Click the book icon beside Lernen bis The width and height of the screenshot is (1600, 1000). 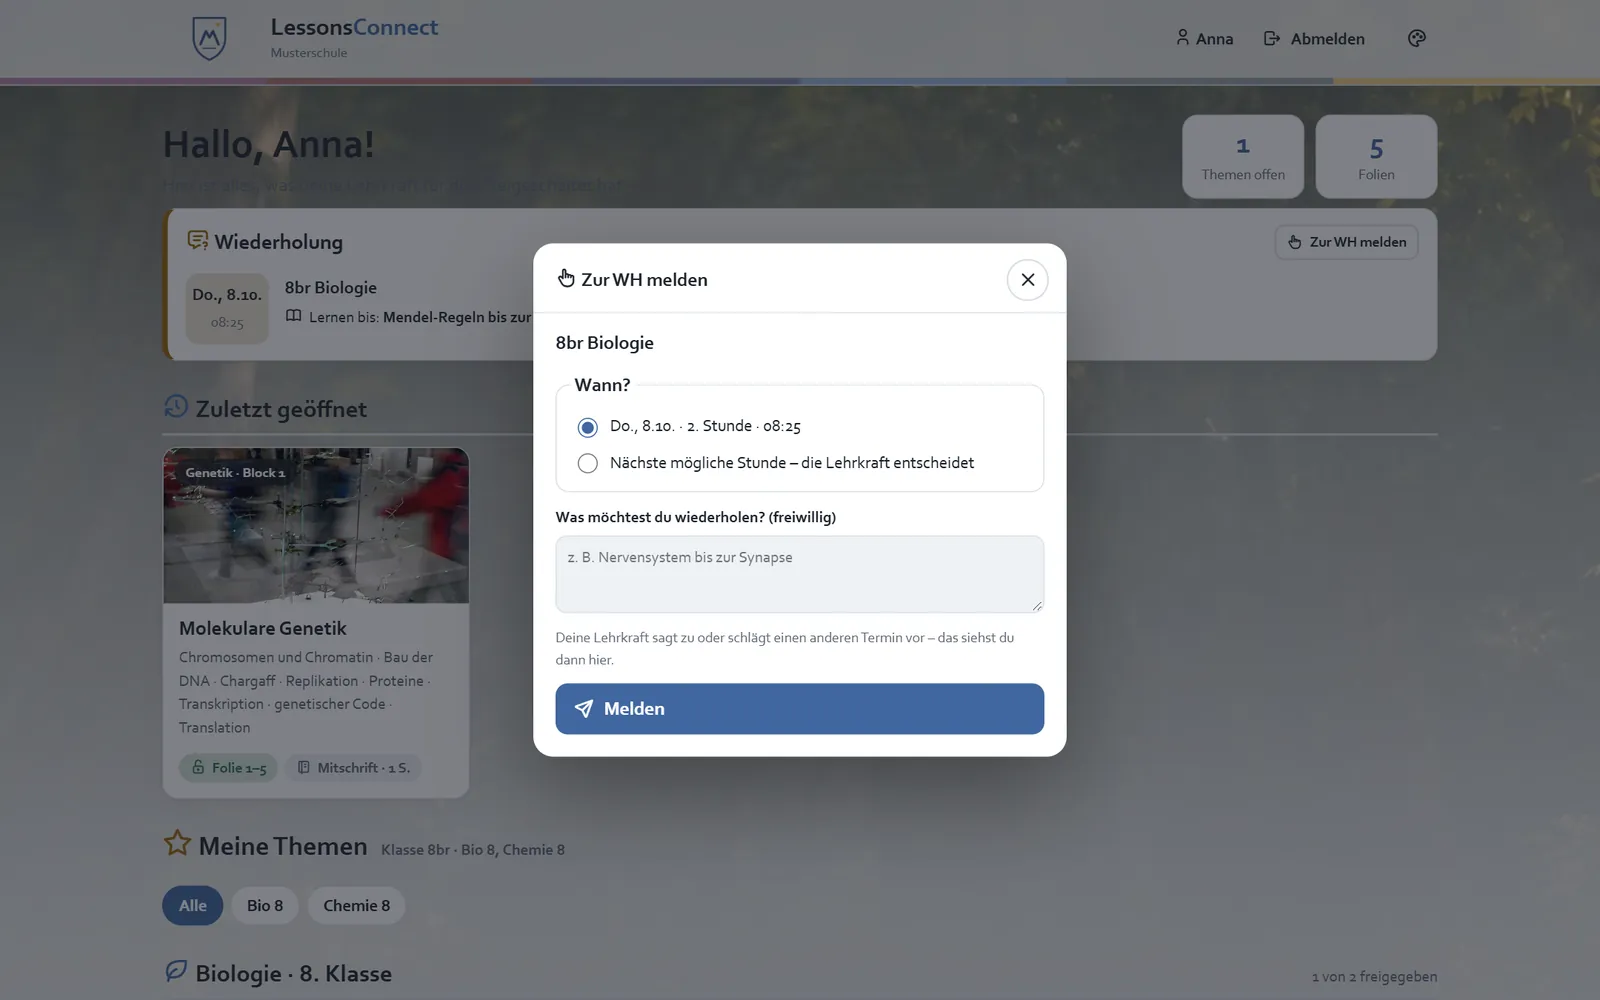[293, 316]
